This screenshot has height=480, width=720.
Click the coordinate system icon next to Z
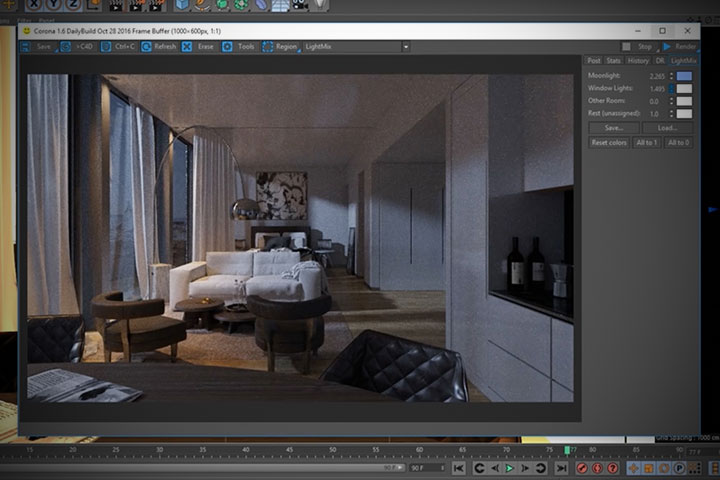(x=94, y=5)
